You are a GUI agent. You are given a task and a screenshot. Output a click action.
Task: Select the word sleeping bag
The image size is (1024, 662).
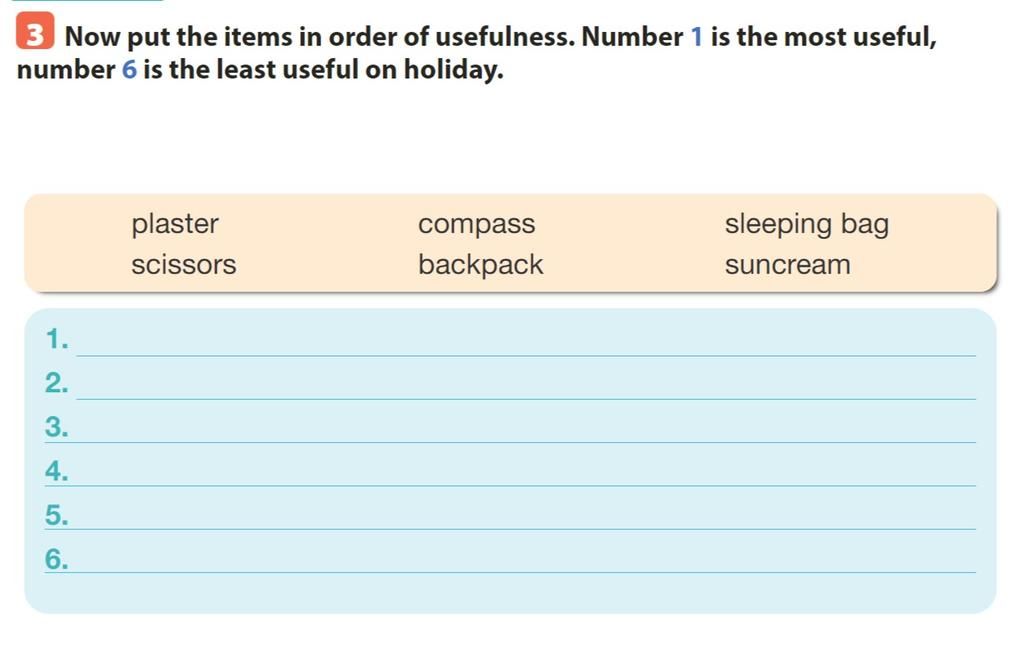coord(807,225)
